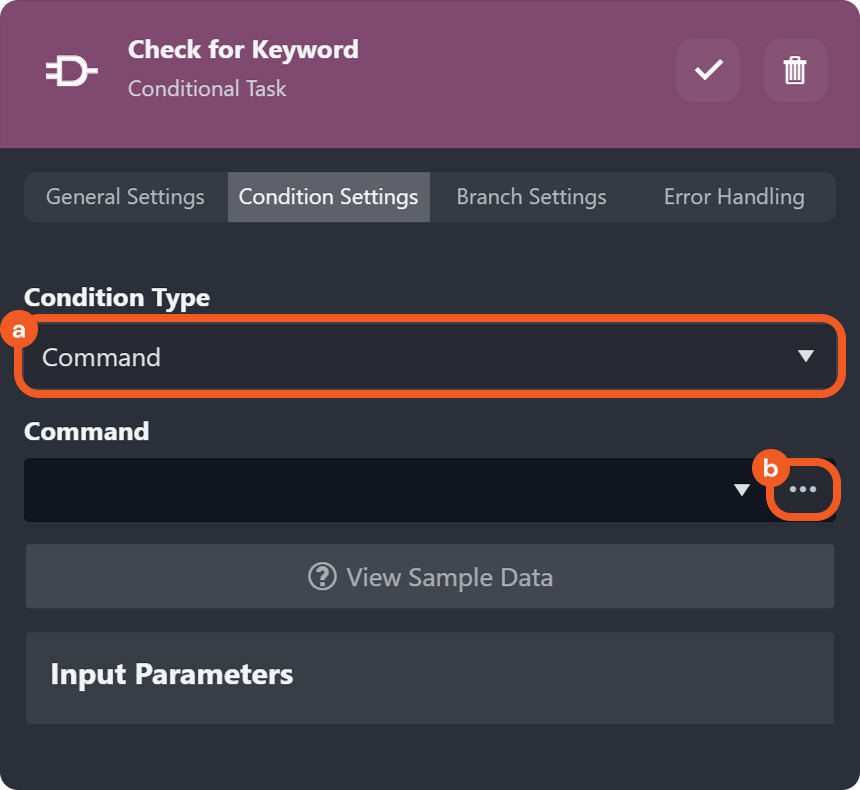
Task: Confirm changes with the checkmark button
Action: pyautogui.click(x=708, y=70)
